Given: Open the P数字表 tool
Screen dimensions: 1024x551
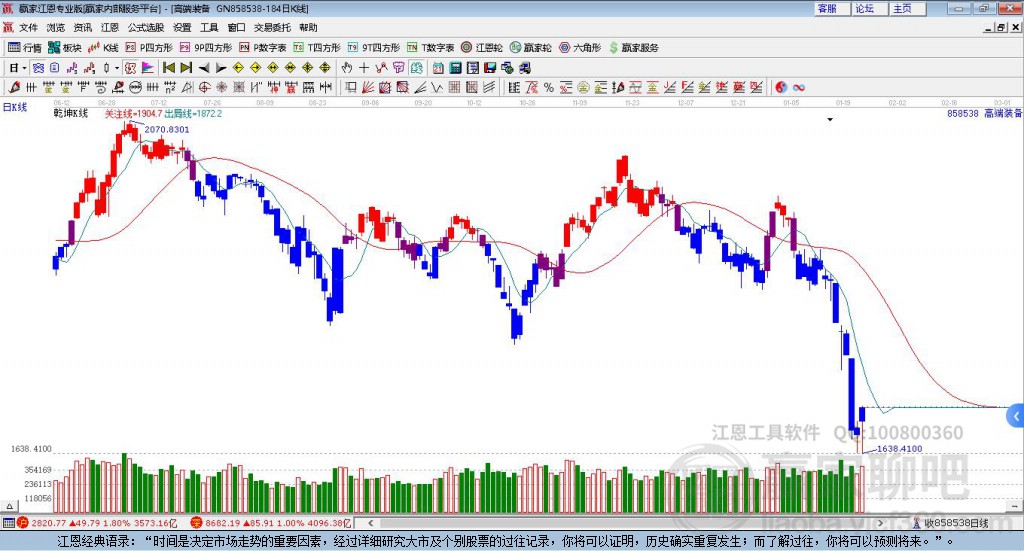Looking at the screenshot, I should tap(263, 48).
